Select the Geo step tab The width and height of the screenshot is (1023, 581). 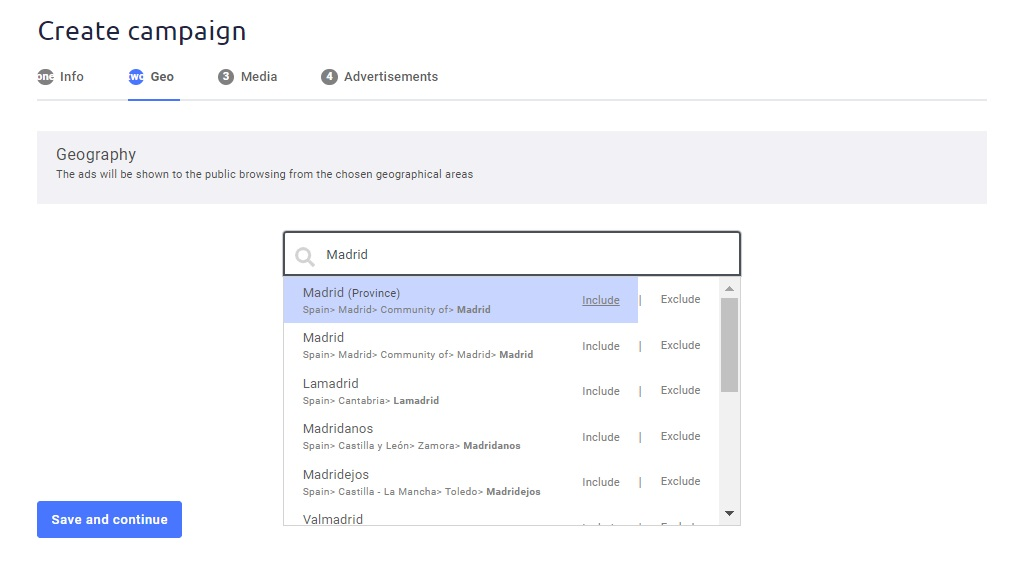(x=151, y=77)
